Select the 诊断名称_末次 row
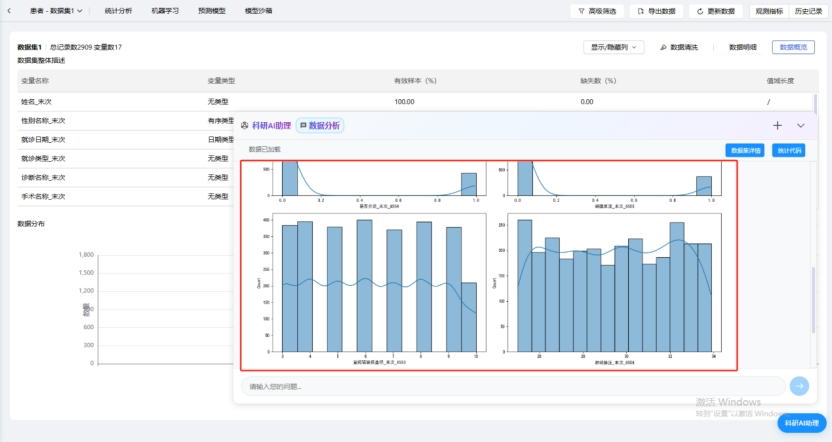Screen dimensions: 832x442 click(125, 177)
